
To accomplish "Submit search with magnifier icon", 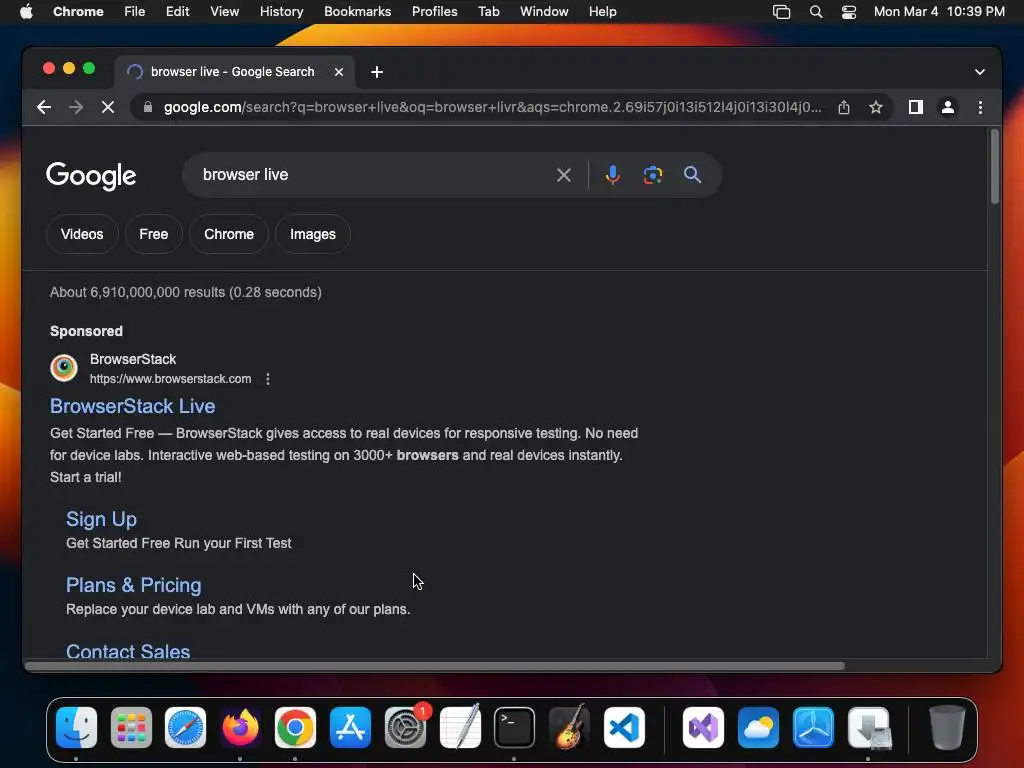I will point(692,175).
